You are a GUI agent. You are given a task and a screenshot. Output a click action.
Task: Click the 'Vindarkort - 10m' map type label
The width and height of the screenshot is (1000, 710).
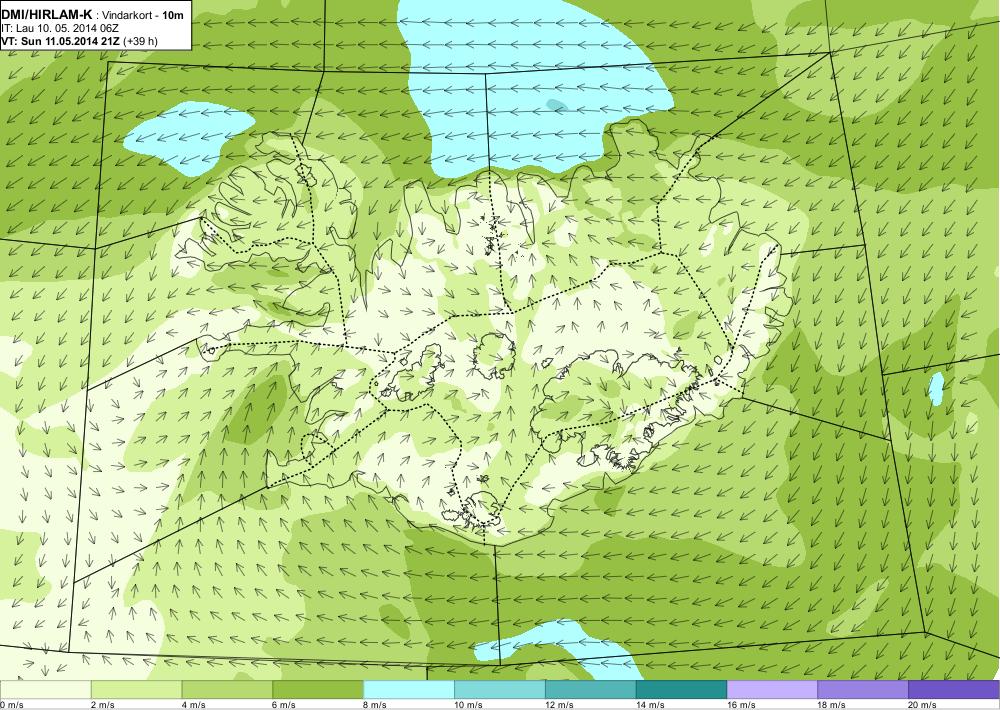tap(143, 16)
